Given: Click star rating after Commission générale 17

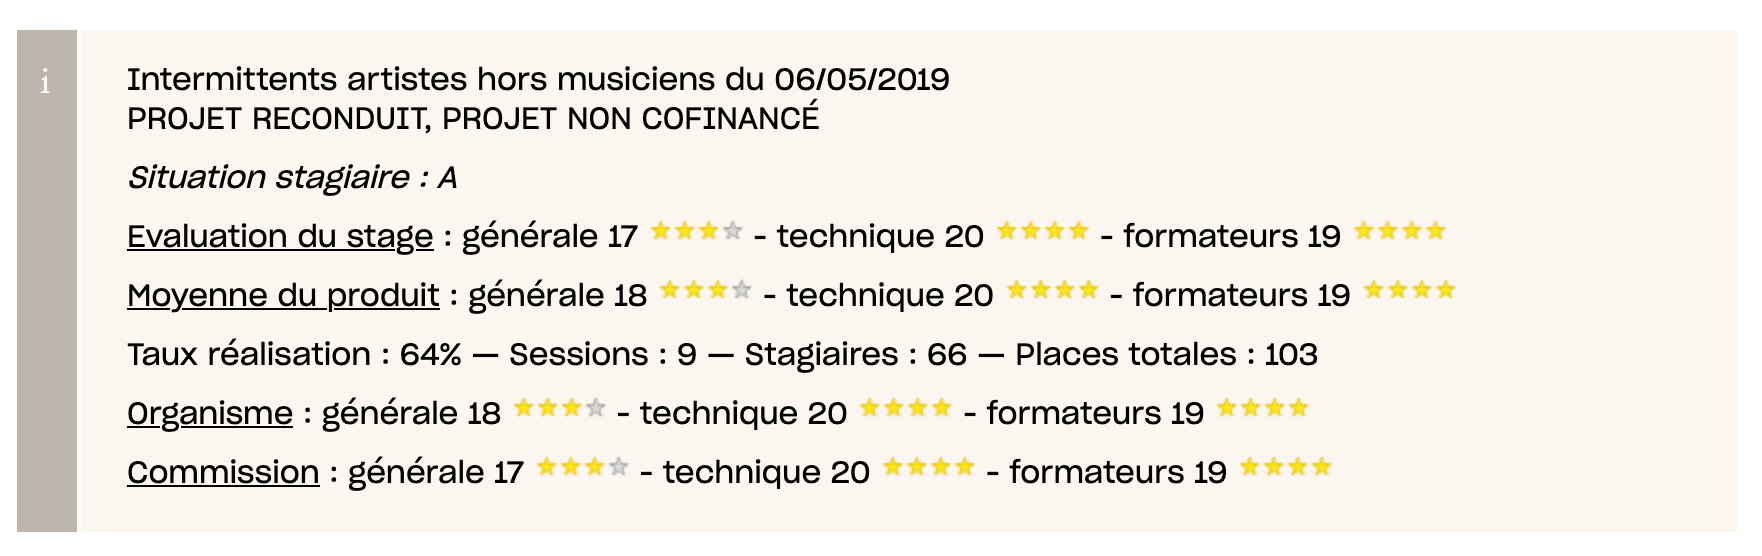Looking at the screenshot, I should (583, 467).
